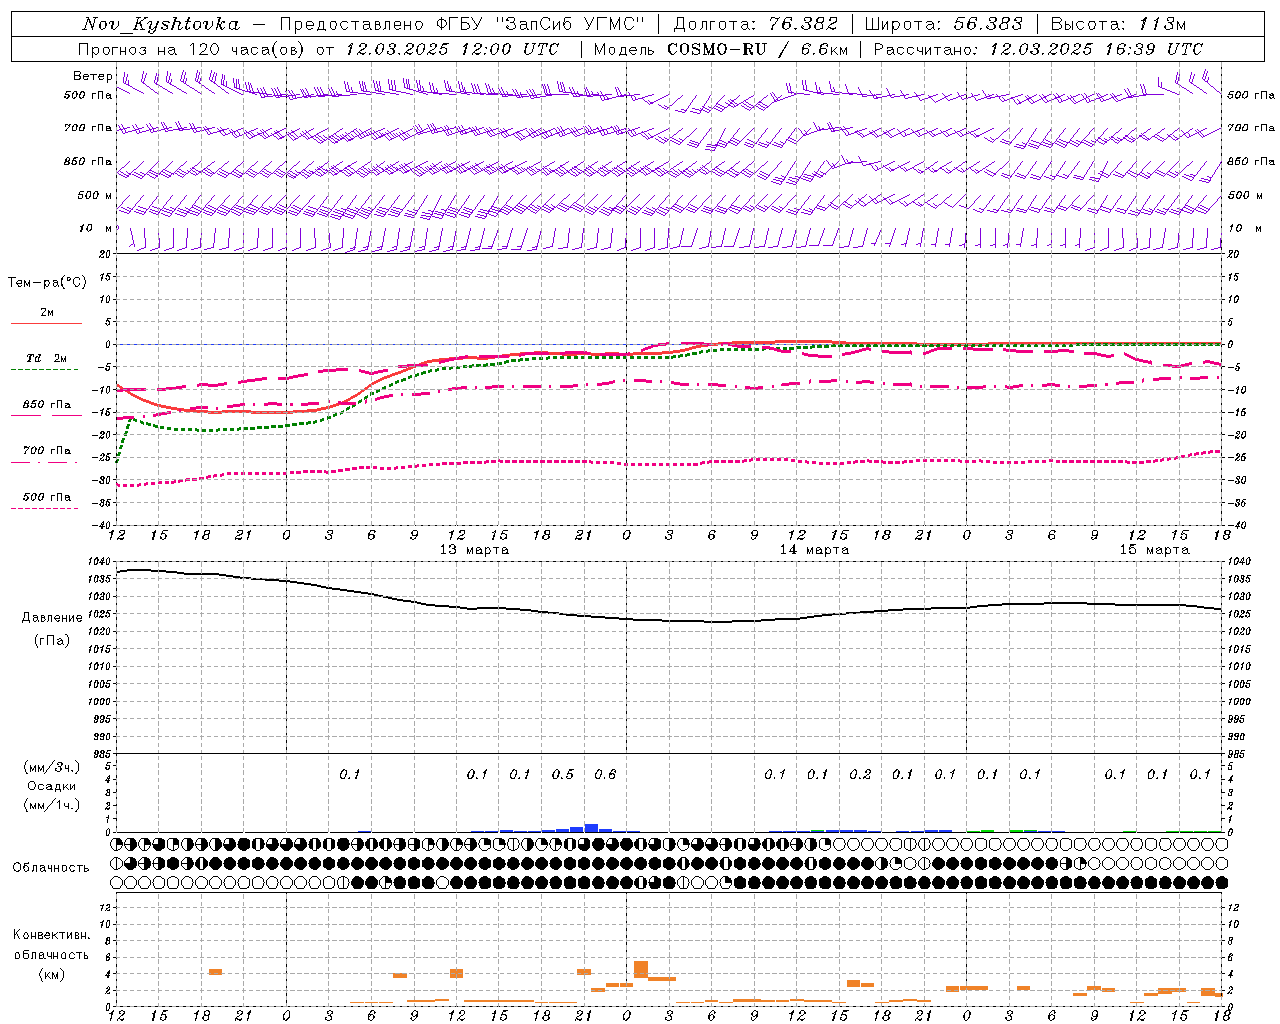Viewport: 1280px width, 1024px height.
Task: Click the Тем-ра(°C) temperature panel label
Action: (x=47, y=283)
